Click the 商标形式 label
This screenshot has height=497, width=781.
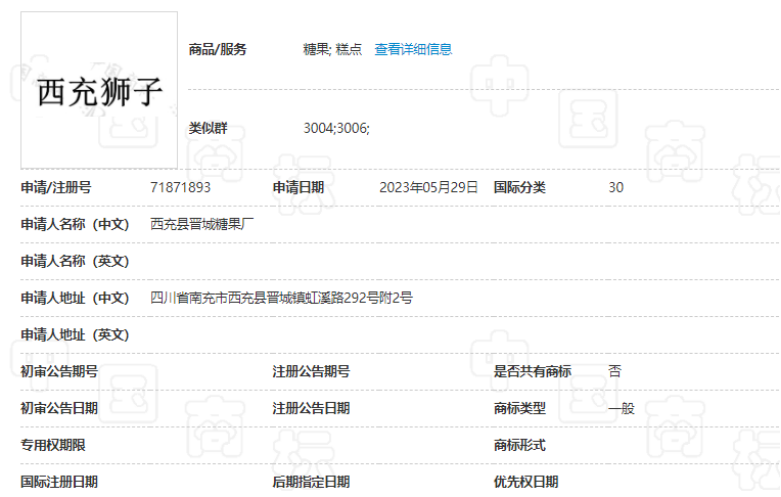(520, 445)
